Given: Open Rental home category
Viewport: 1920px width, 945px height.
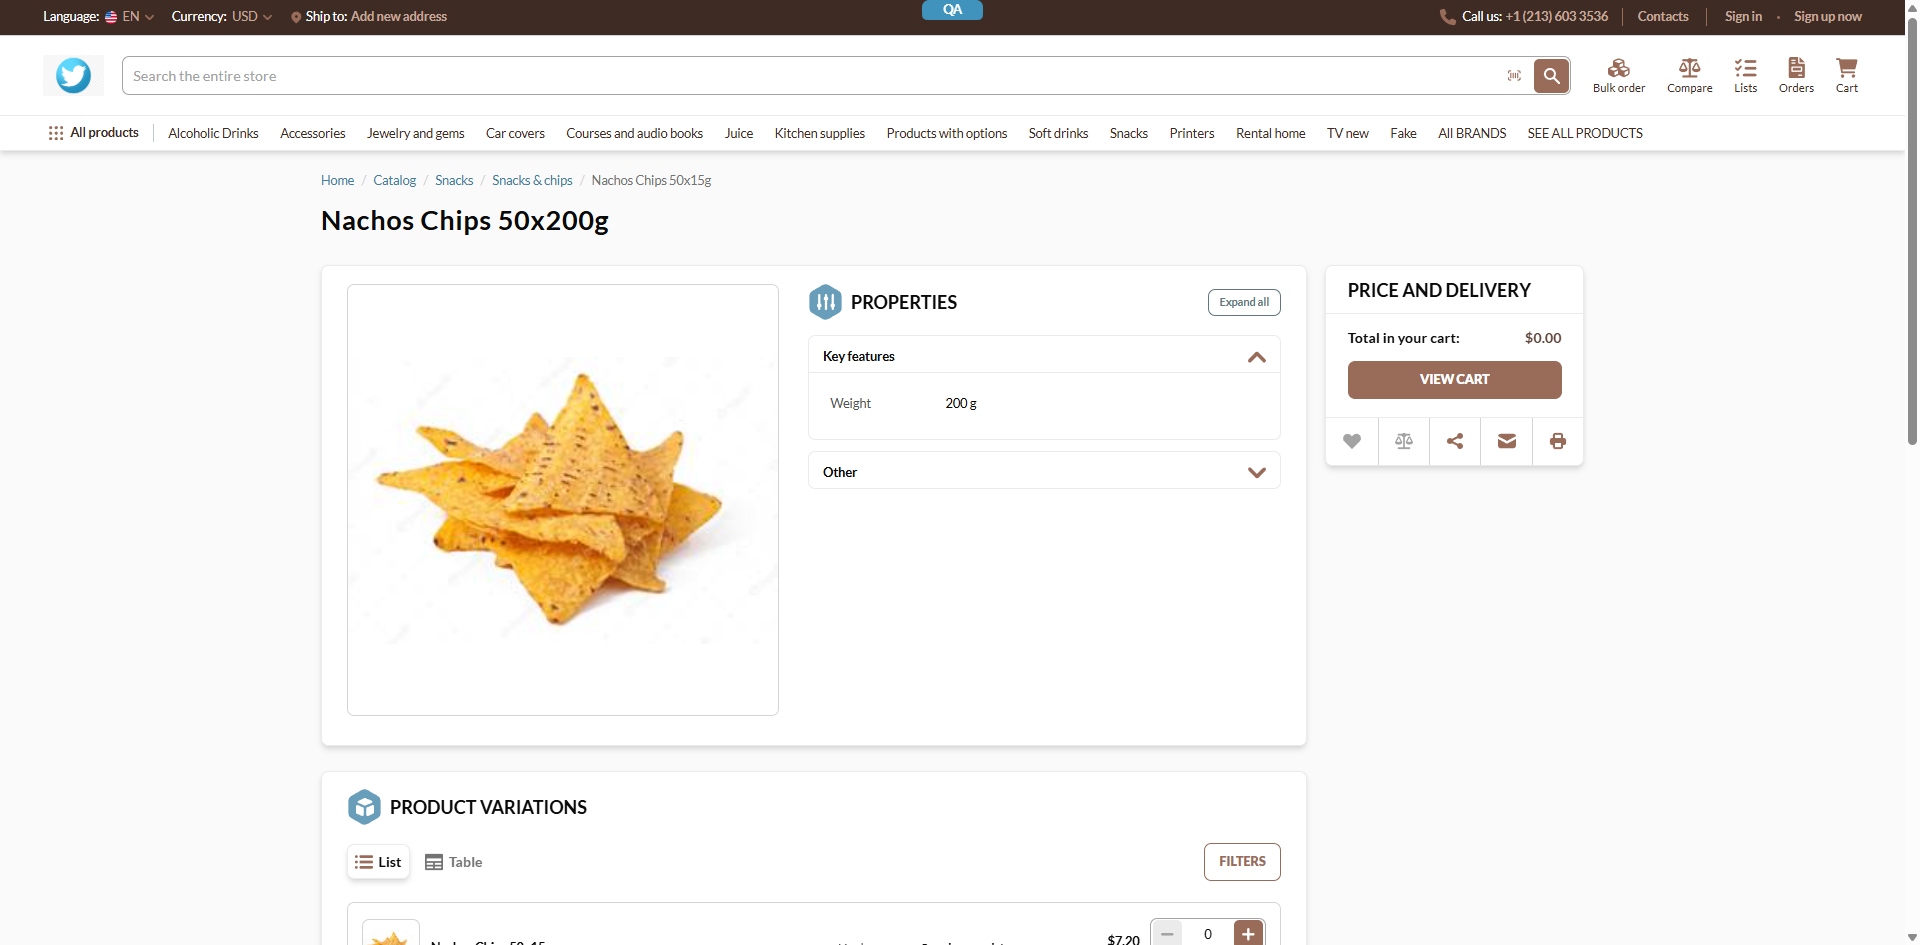Looking at the screenshot, I should click(x=1271, y=133).
